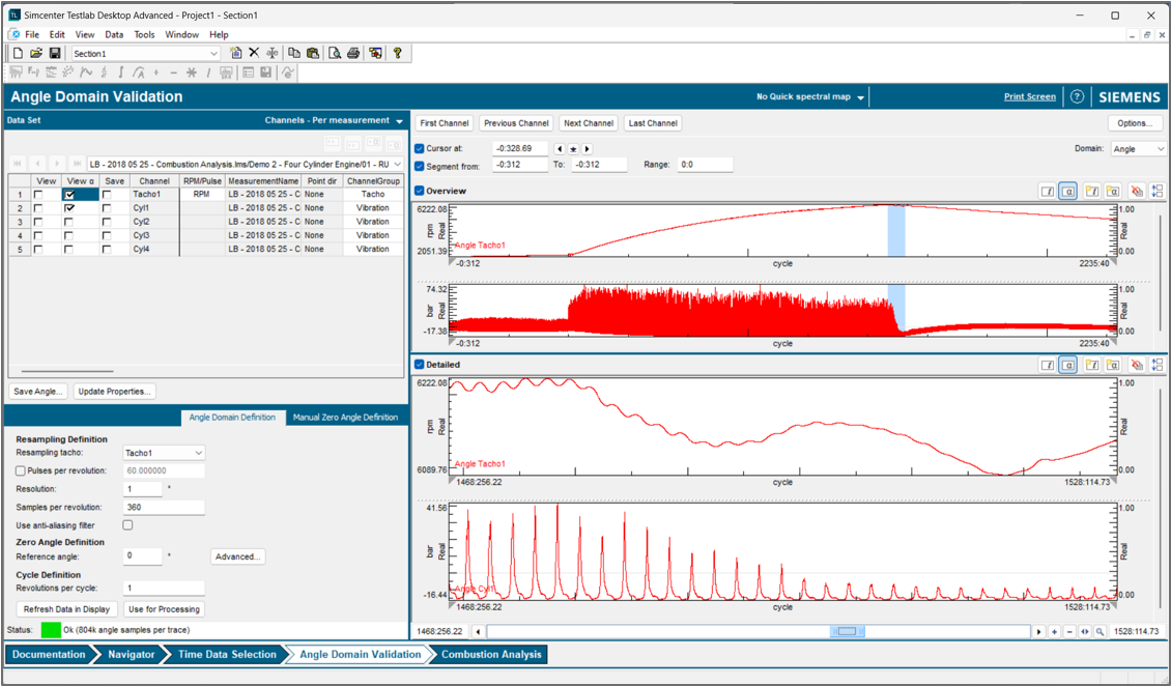Click the pinned time display icon in Detailed toolbar
This screenshot has width=1172, height=686.
coord(1092,365)
